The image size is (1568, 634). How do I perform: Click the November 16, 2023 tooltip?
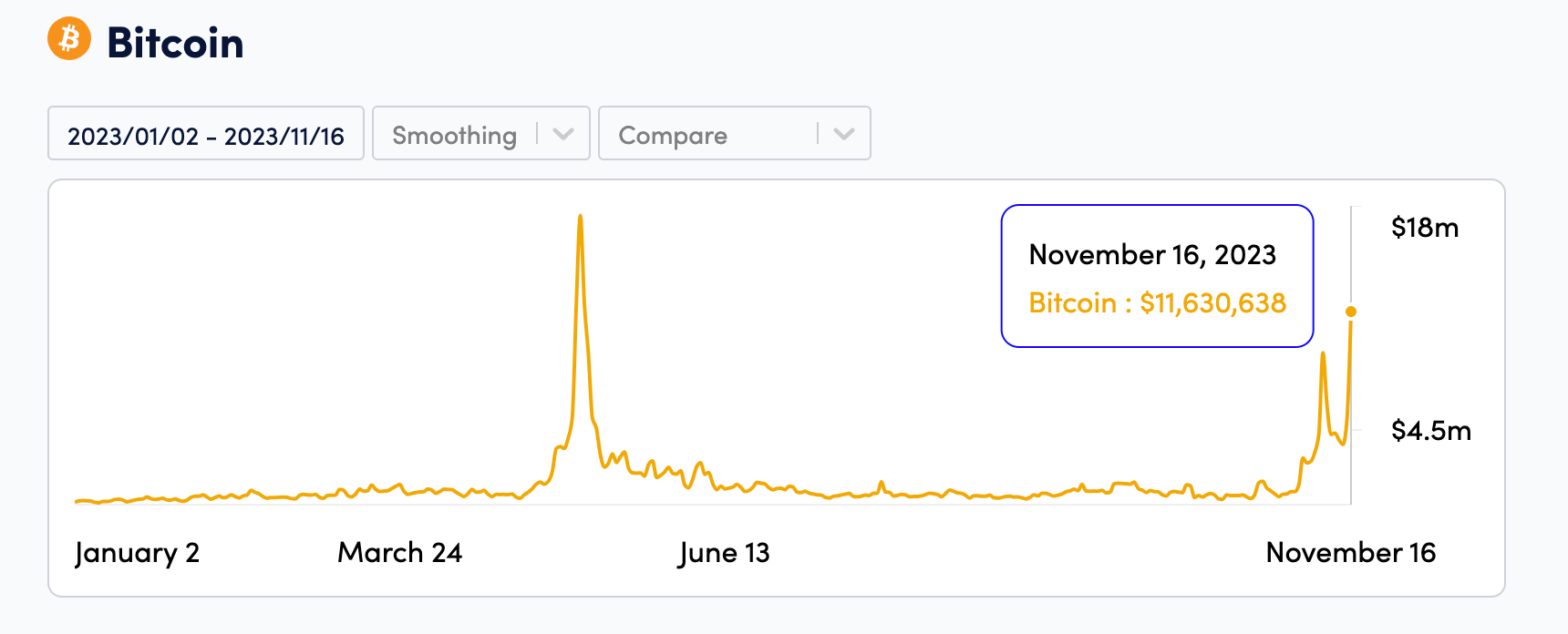[1152, 255]
